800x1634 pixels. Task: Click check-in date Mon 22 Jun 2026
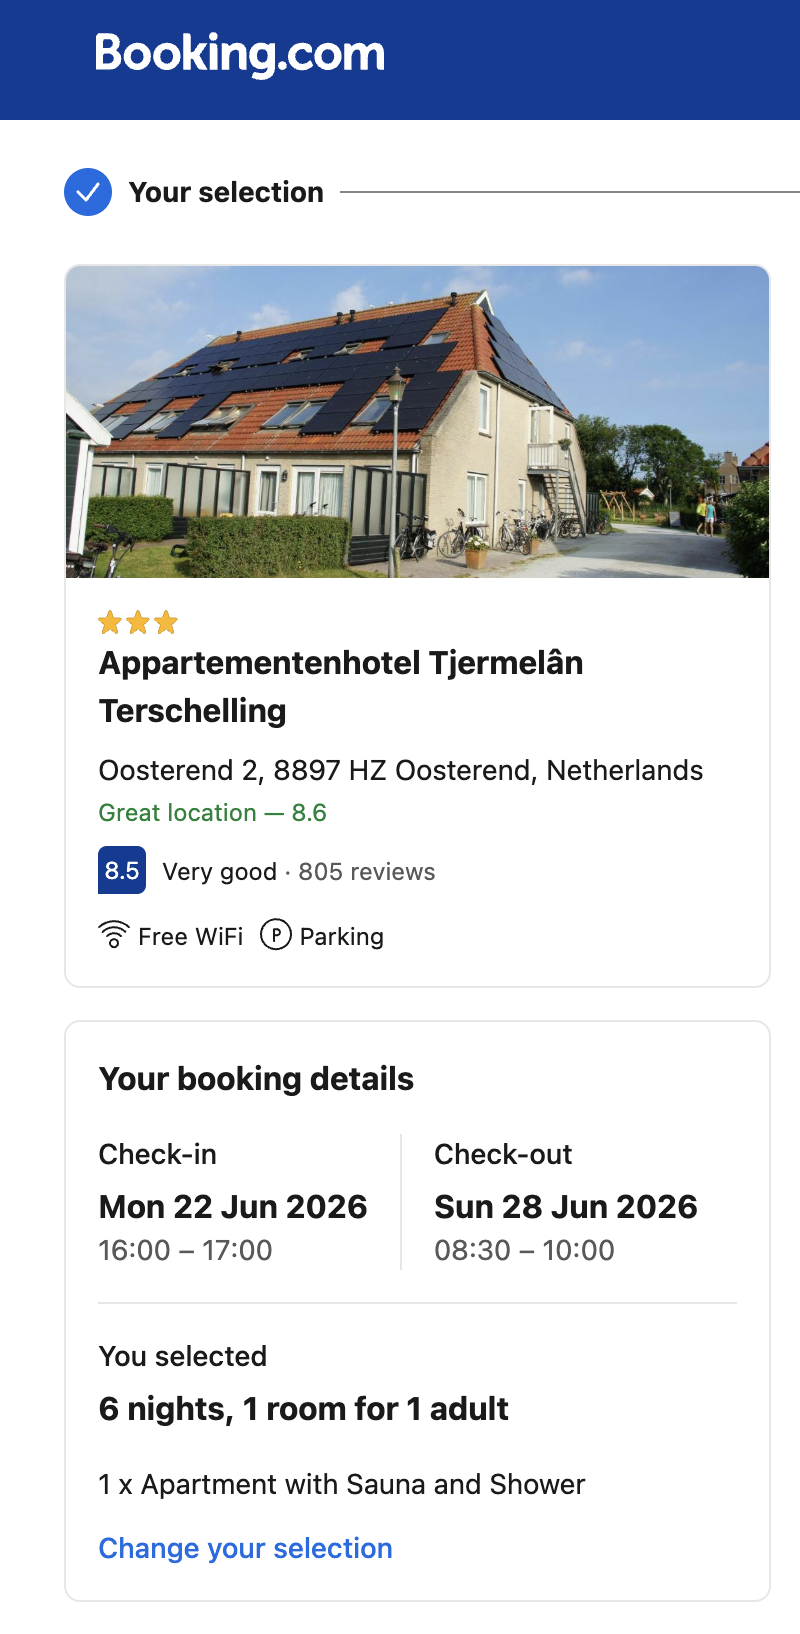pyautogui.click(x=233, y=1207)
